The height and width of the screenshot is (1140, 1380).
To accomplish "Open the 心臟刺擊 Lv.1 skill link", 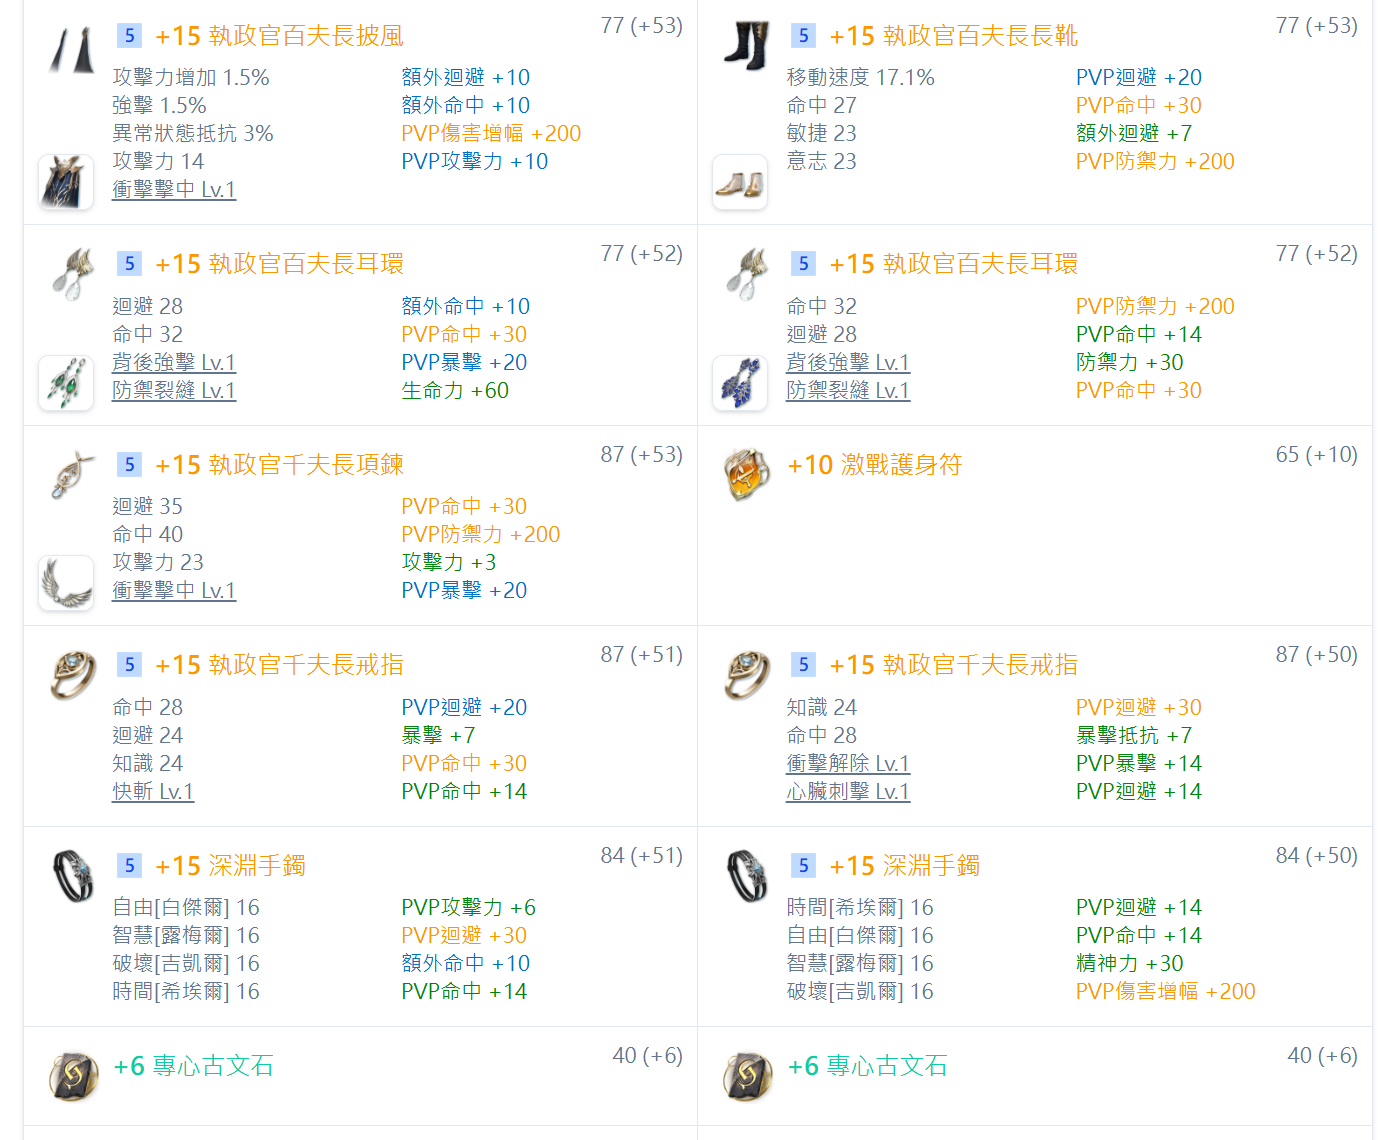I will (848, 791).
